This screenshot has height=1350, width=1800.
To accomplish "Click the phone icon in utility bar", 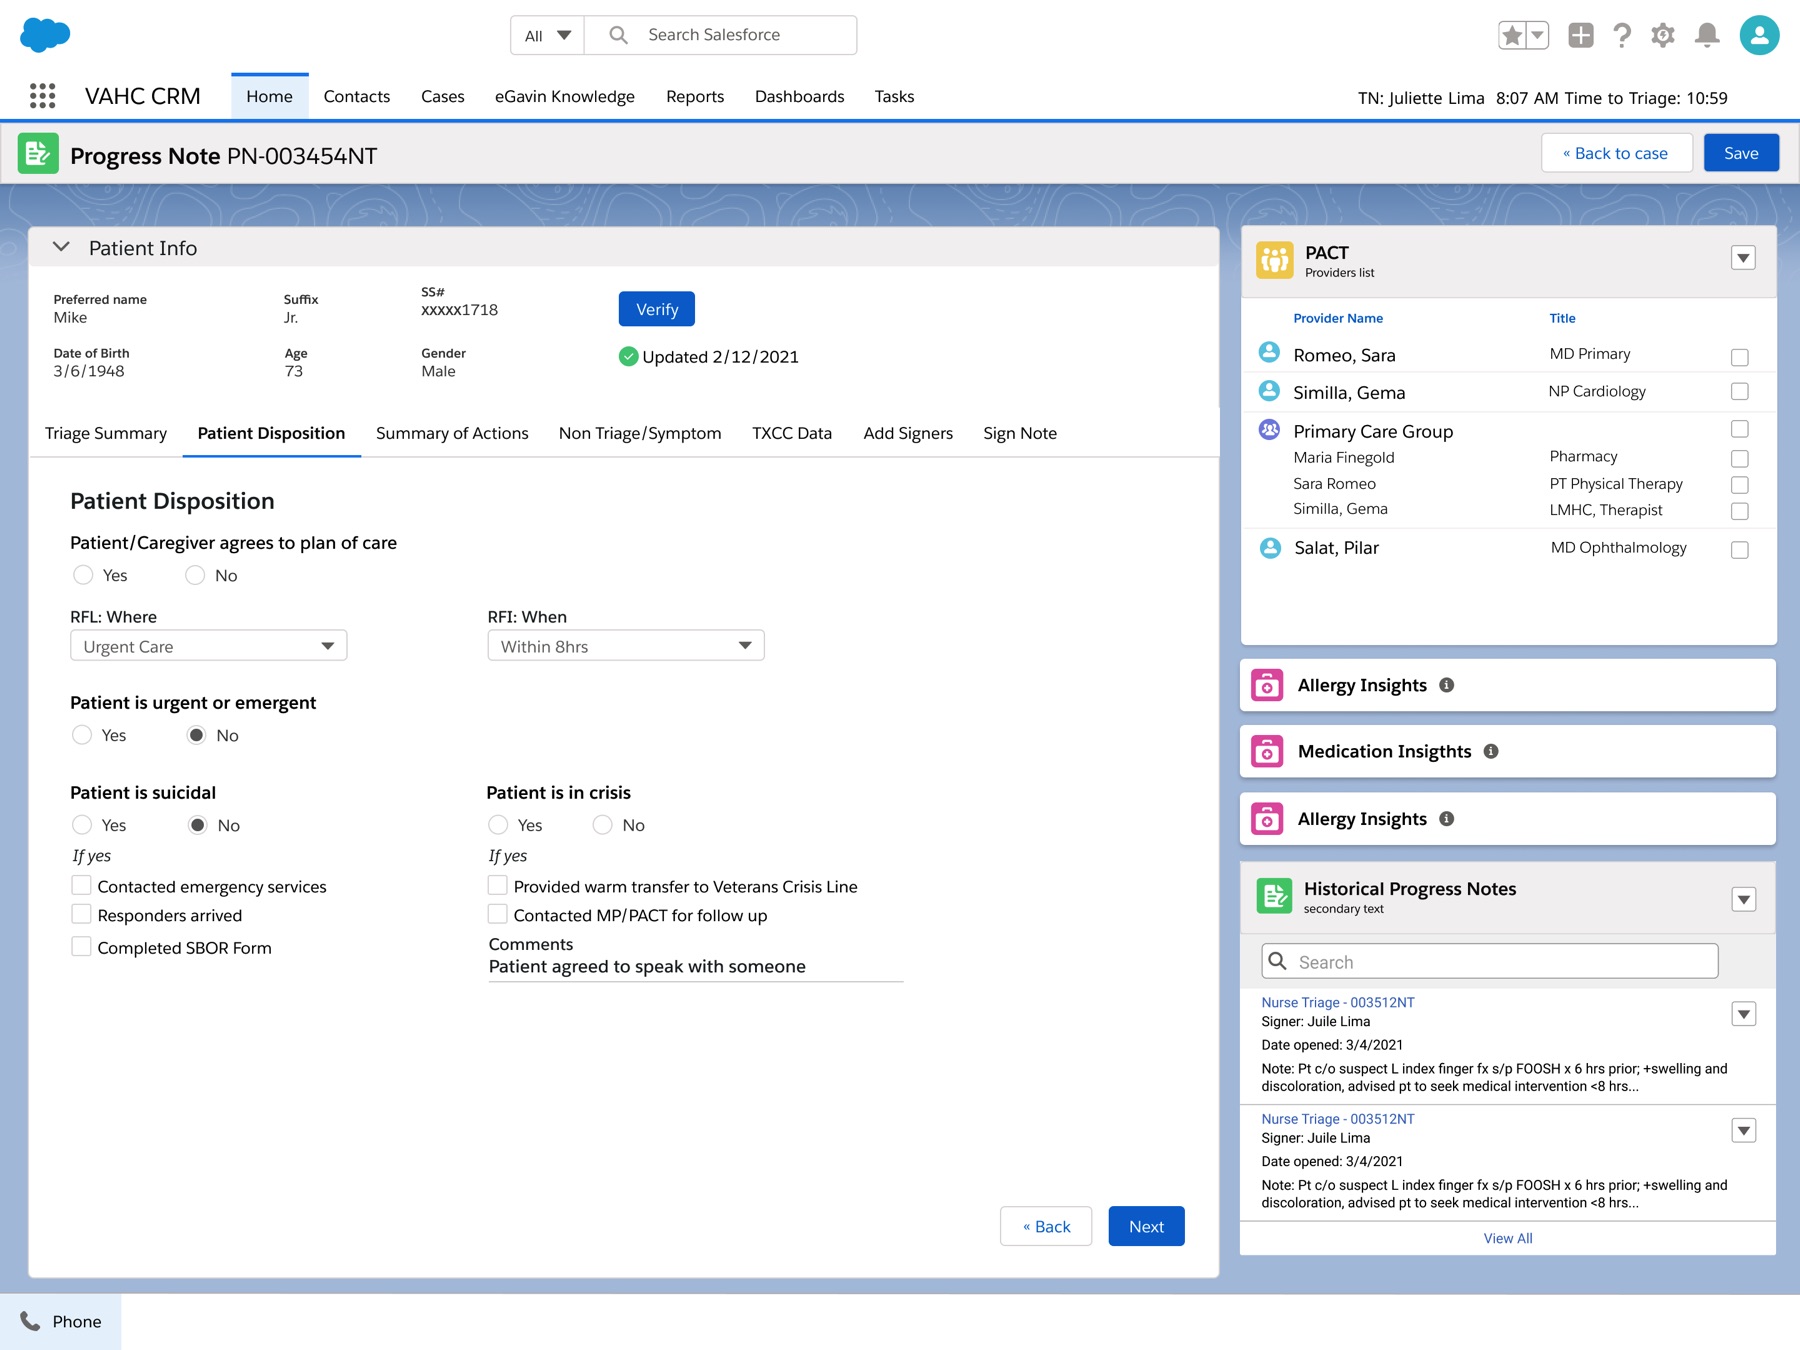I will pos(31,1321).
